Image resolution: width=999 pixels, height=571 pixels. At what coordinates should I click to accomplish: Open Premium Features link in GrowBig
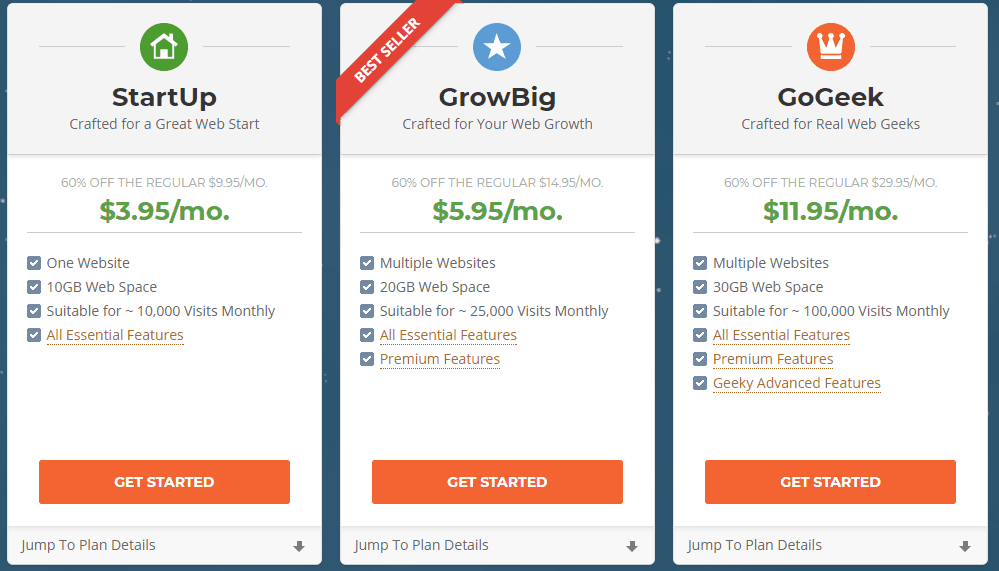coord(440,359)
